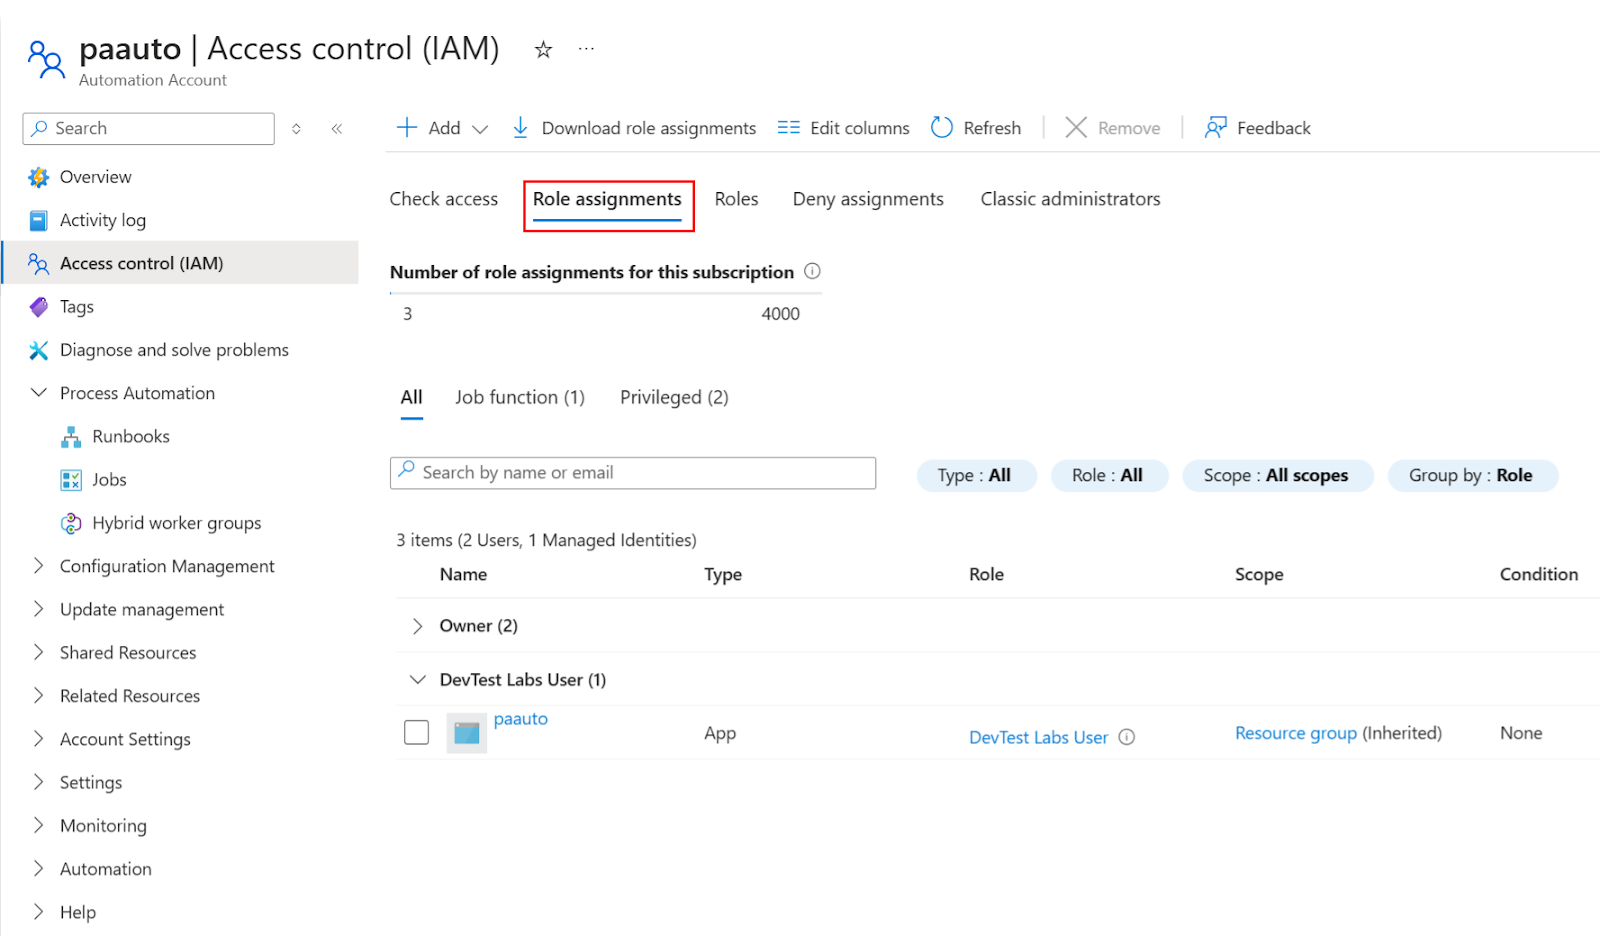The width and height of the screenshot is (1600, 936).
Task: Click the Overview gear icon
Action: pos(38,177)
